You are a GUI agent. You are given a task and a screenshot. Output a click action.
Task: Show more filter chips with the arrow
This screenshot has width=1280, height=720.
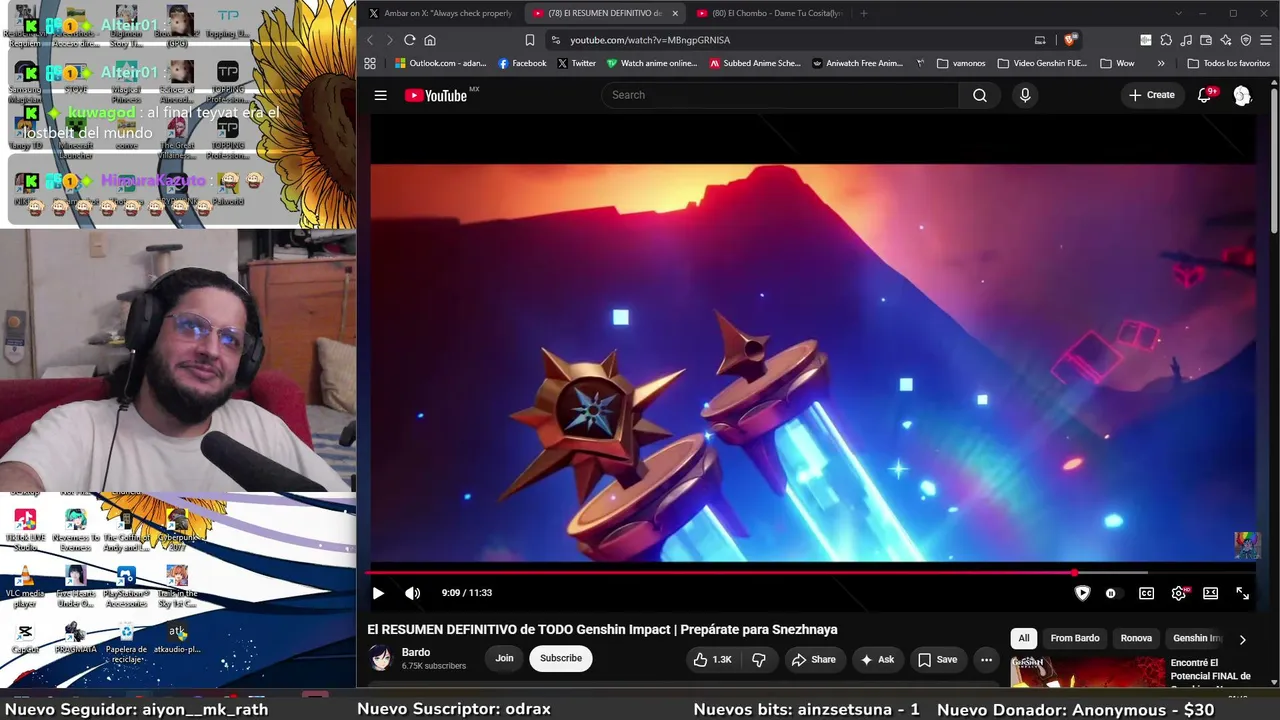(1242, 639)
